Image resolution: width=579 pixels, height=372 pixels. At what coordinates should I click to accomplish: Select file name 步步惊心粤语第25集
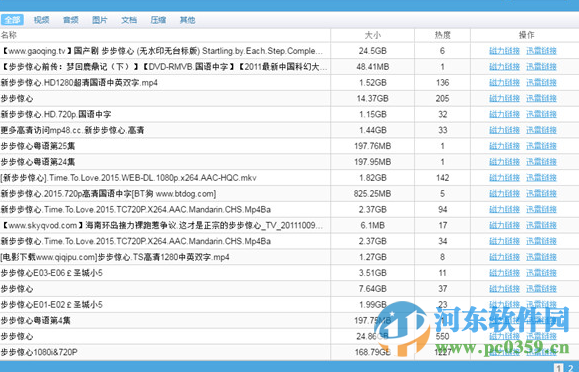pos(38,146)
